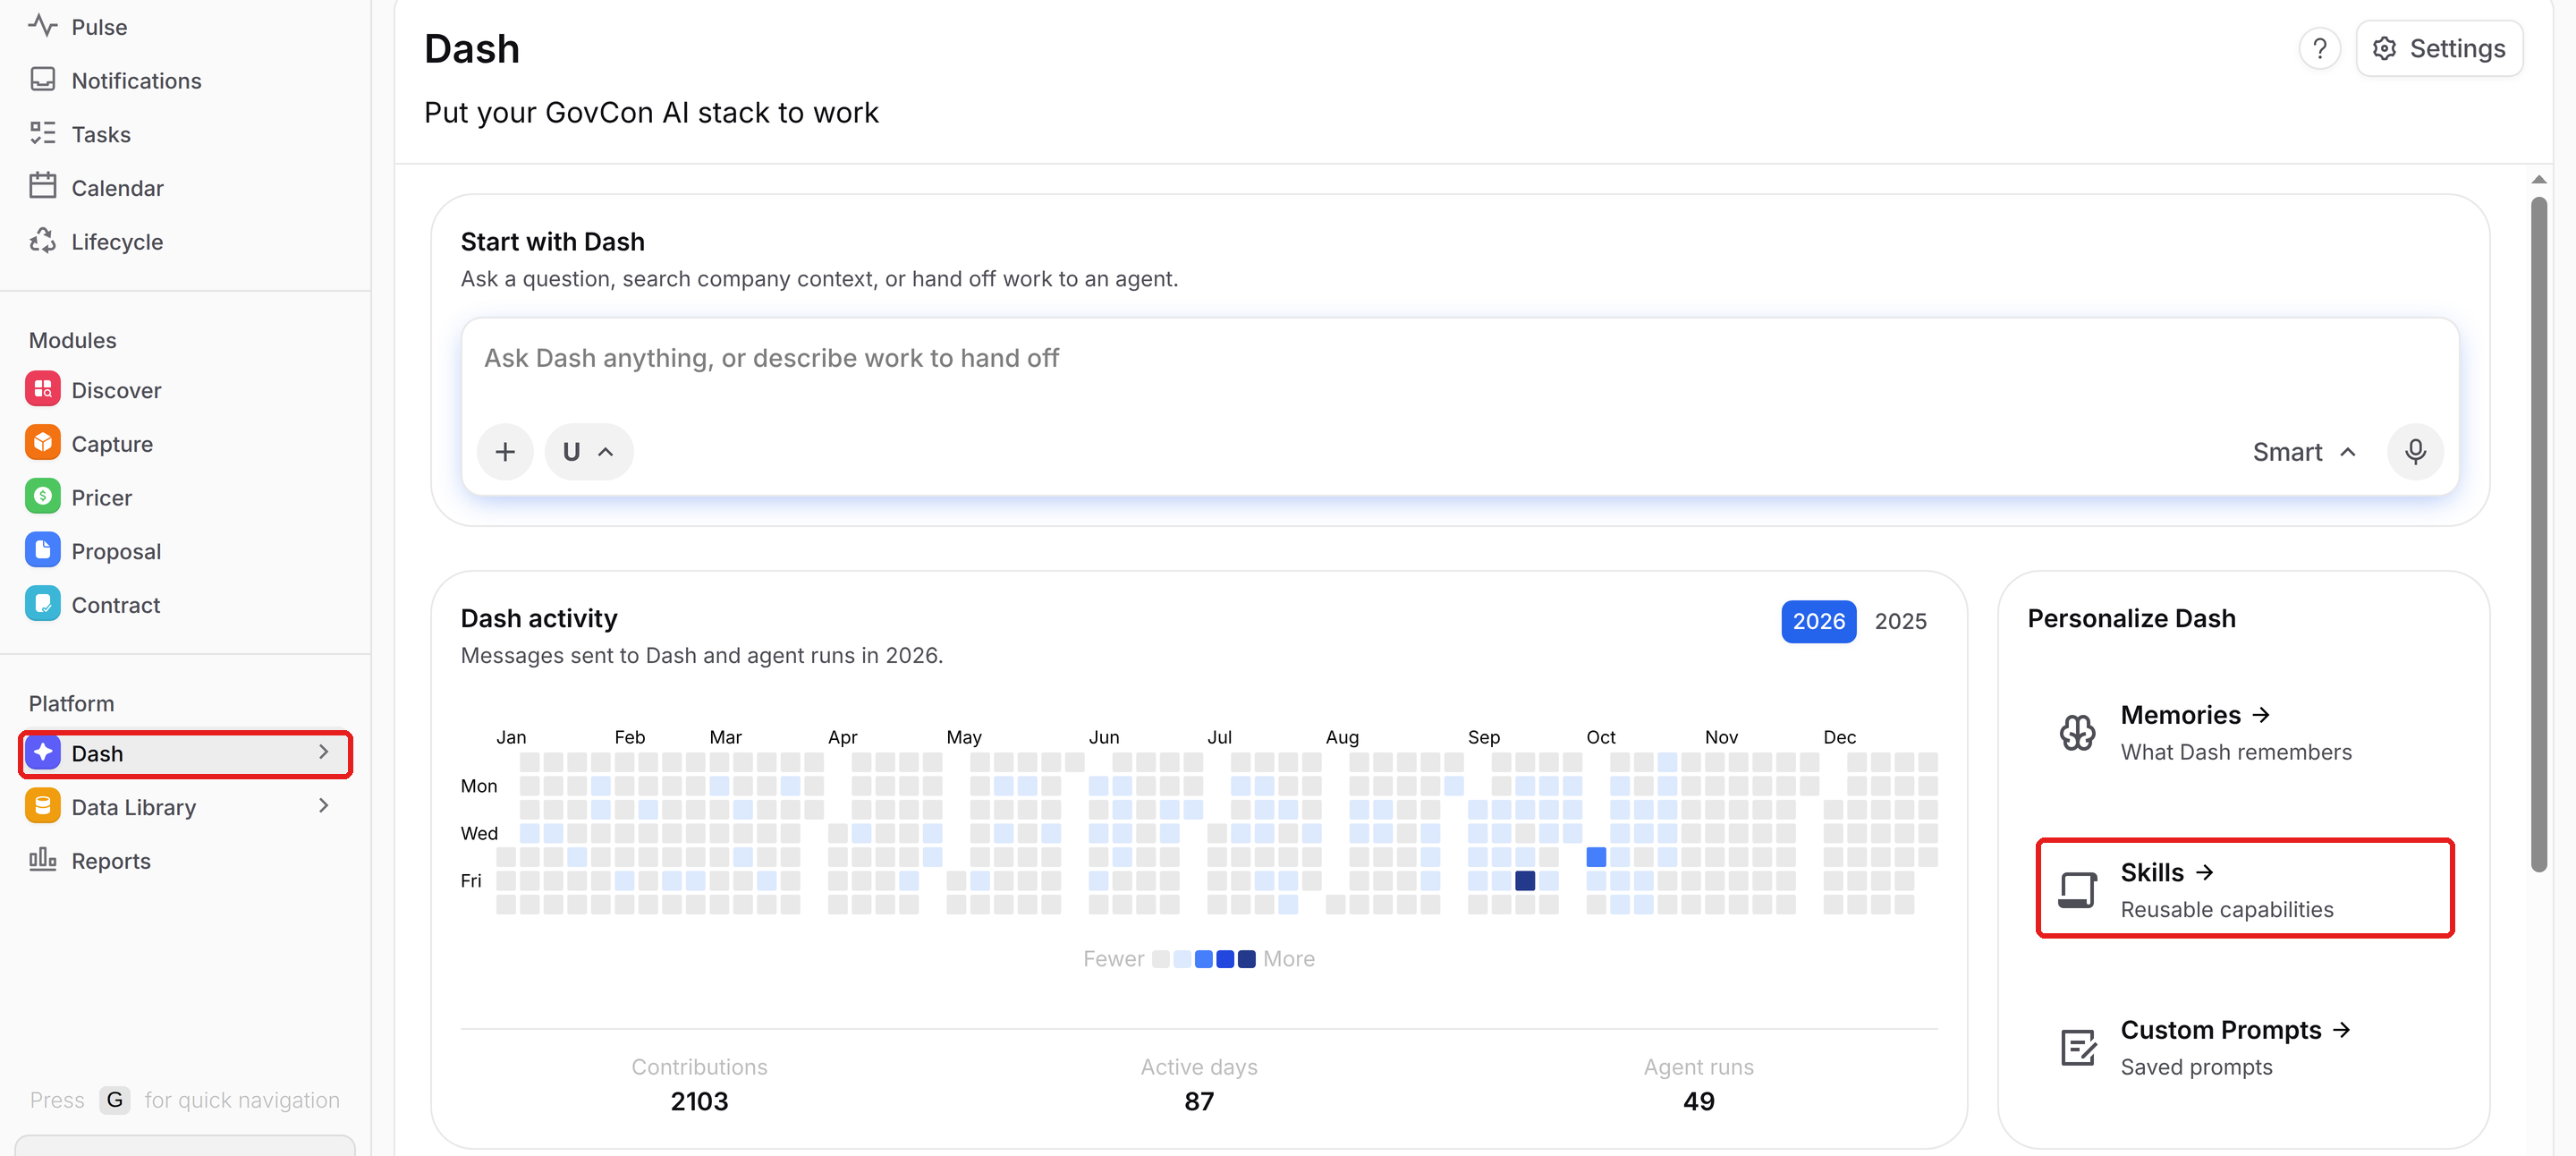Click the Skills laptop icon
The width and height of the screenshot is (2576, 1156).
coord(2077,890)
